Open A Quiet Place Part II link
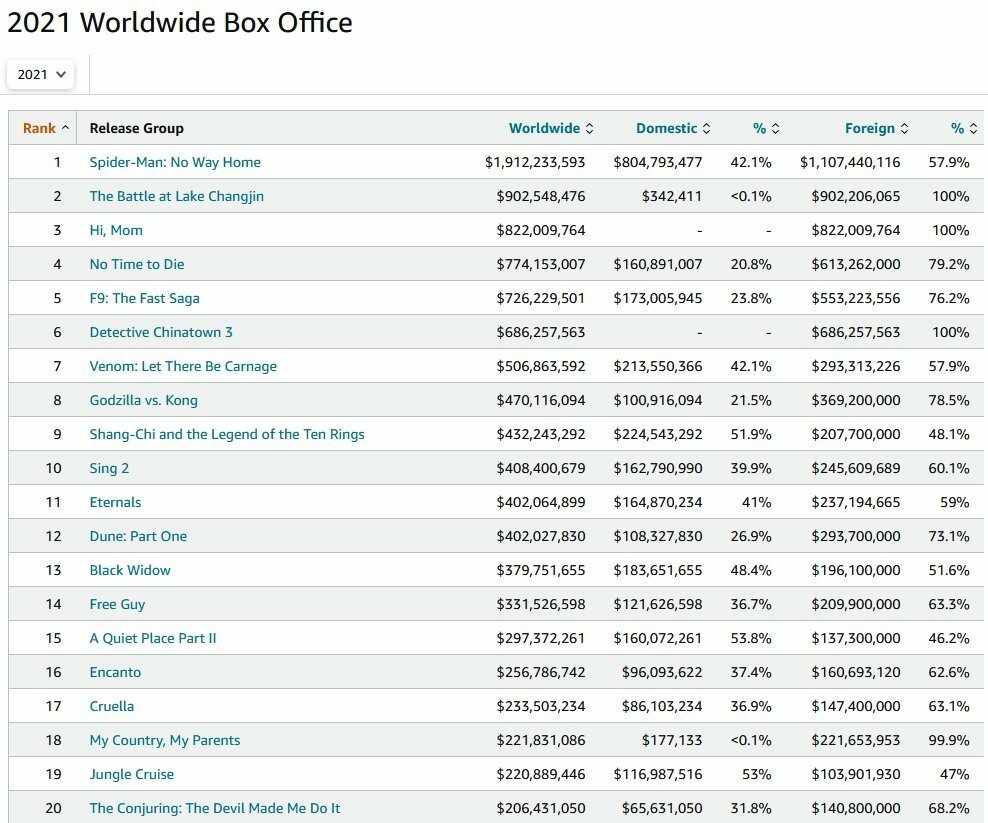Viewport: 988px width, 823px height. tap(152, 638)
